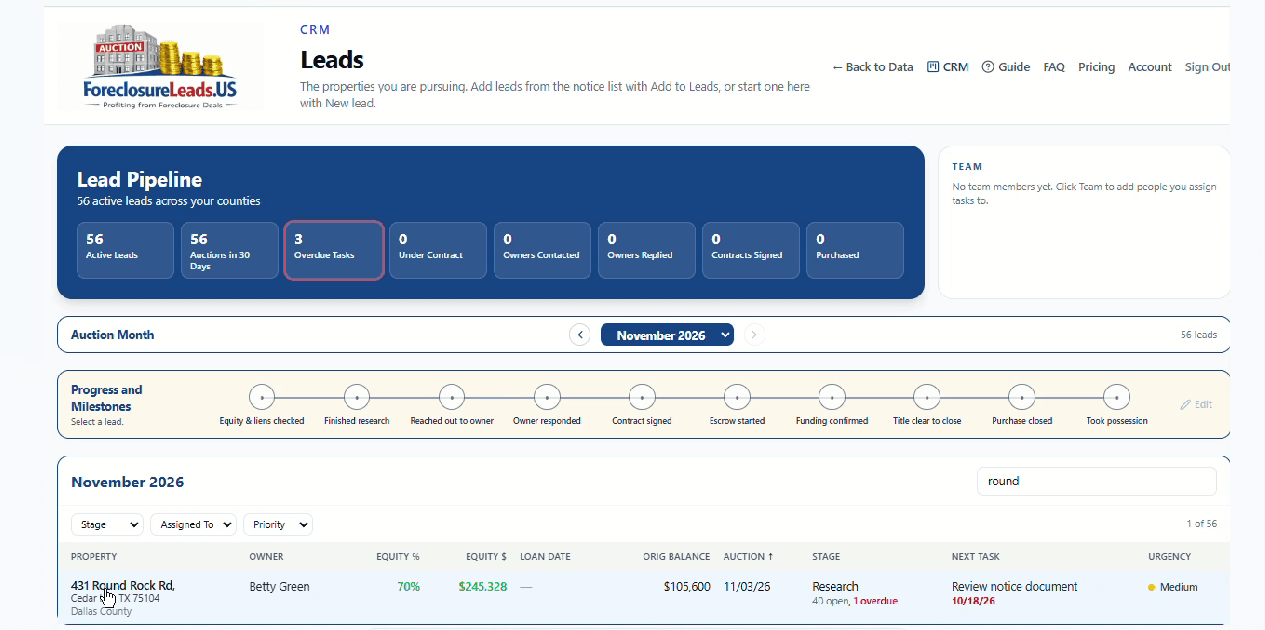
Task: Open the Assigned To filter dropdown
Action: (x=193, y=524)
